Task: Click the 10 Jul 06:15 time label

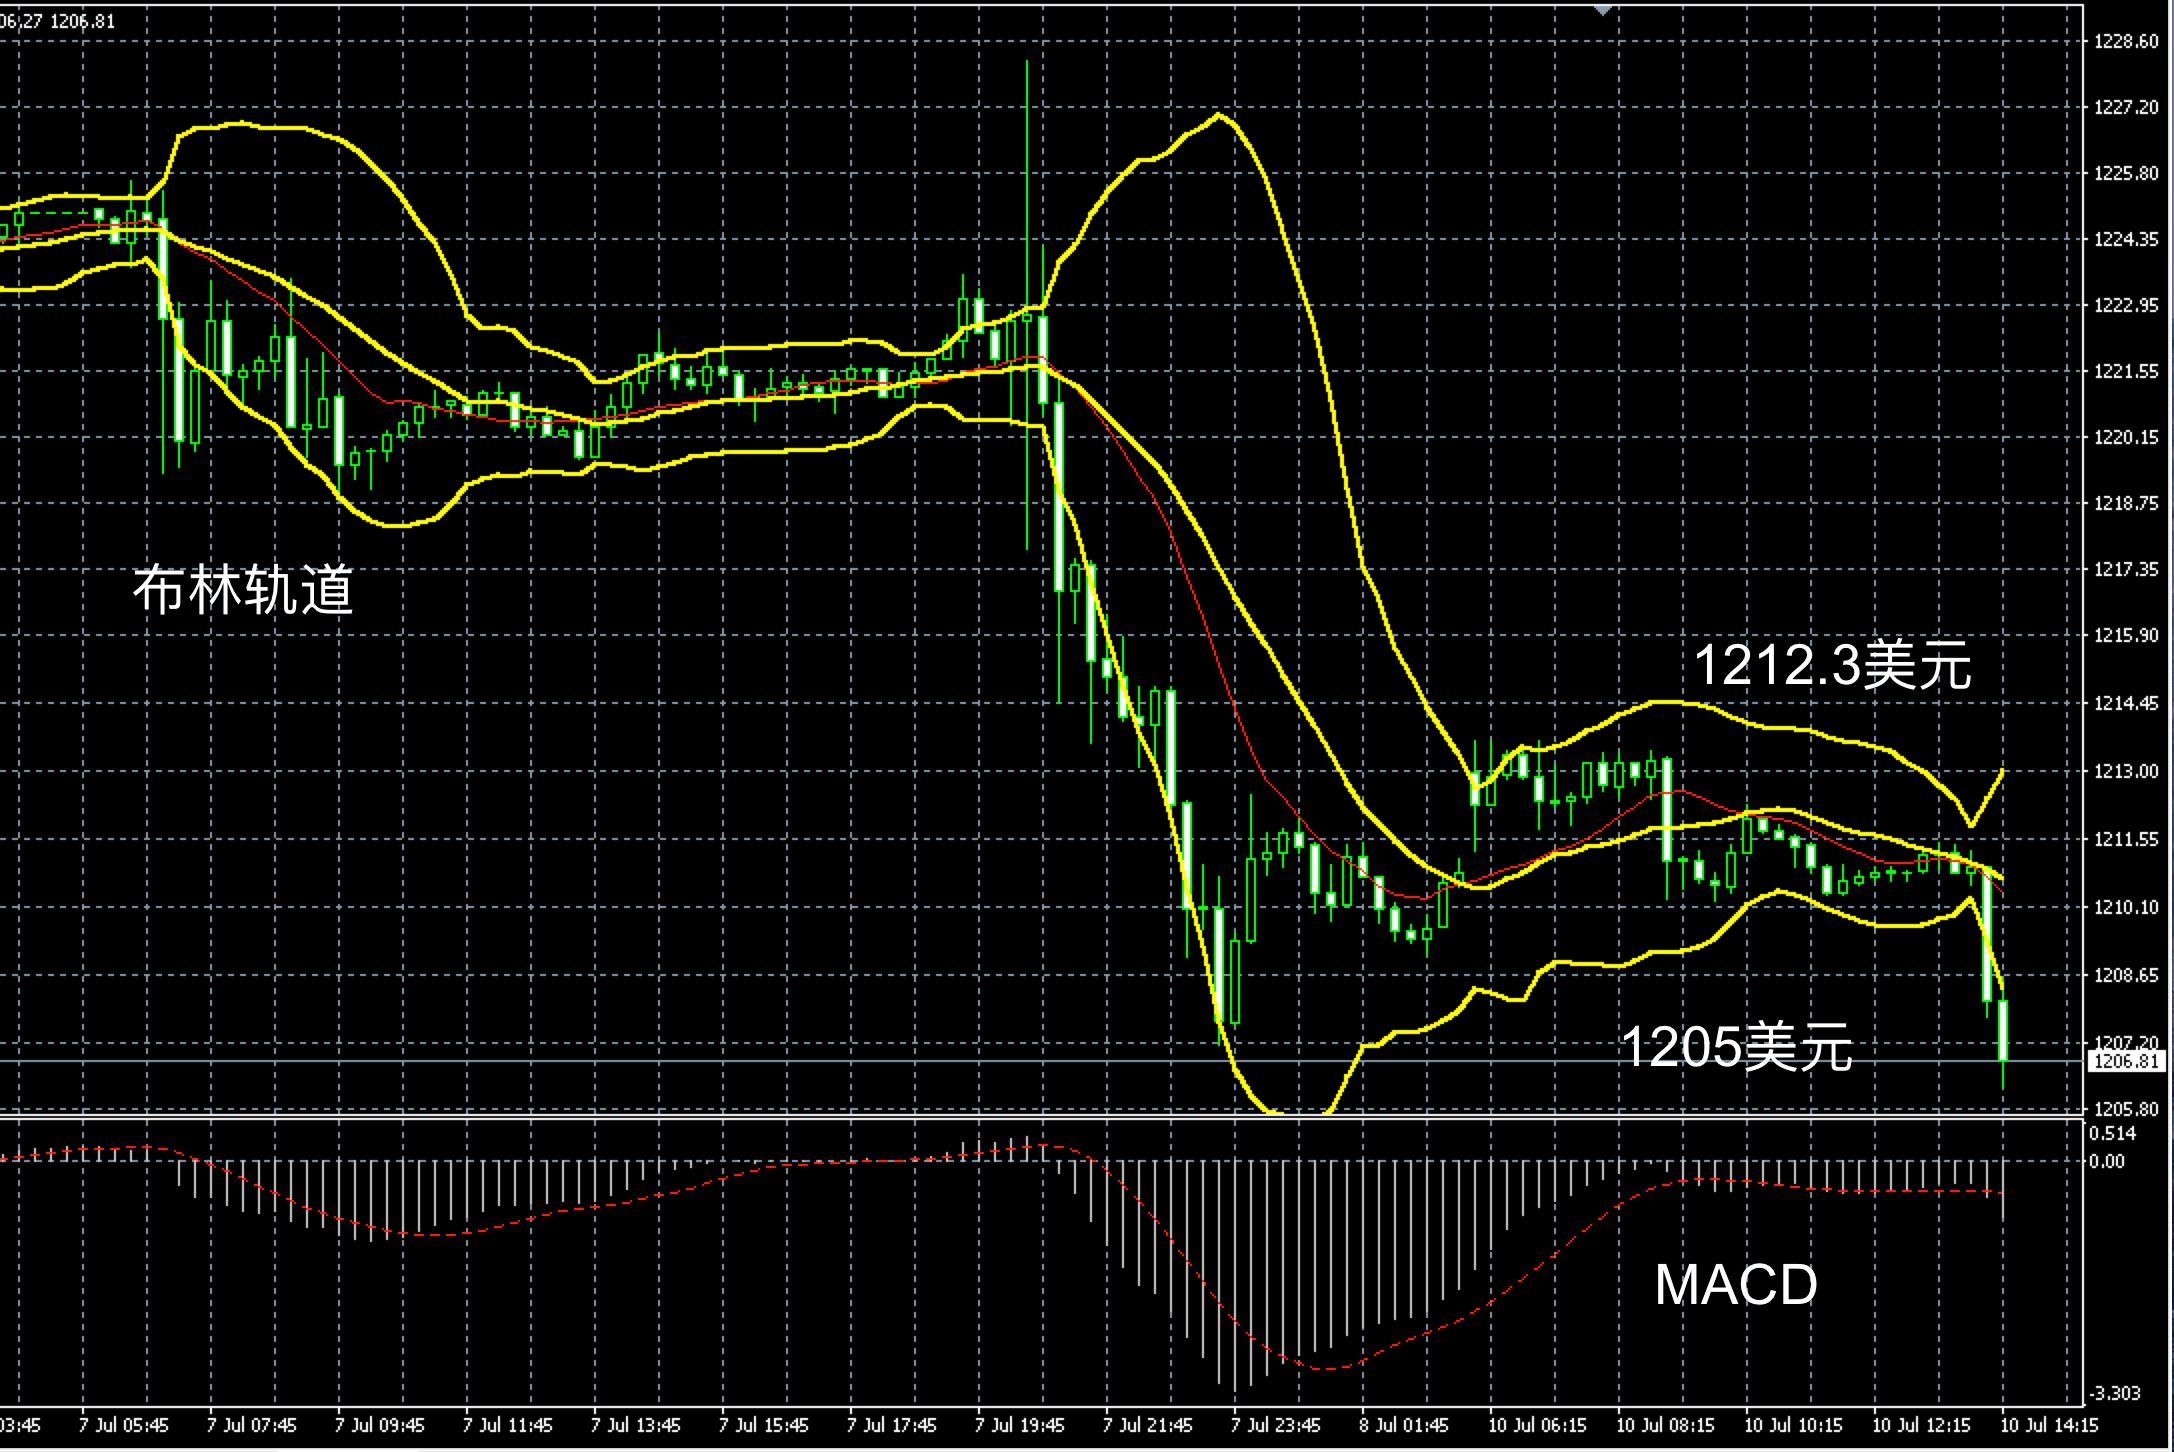Action: pyautogui.click(x=1537, y=1425)
